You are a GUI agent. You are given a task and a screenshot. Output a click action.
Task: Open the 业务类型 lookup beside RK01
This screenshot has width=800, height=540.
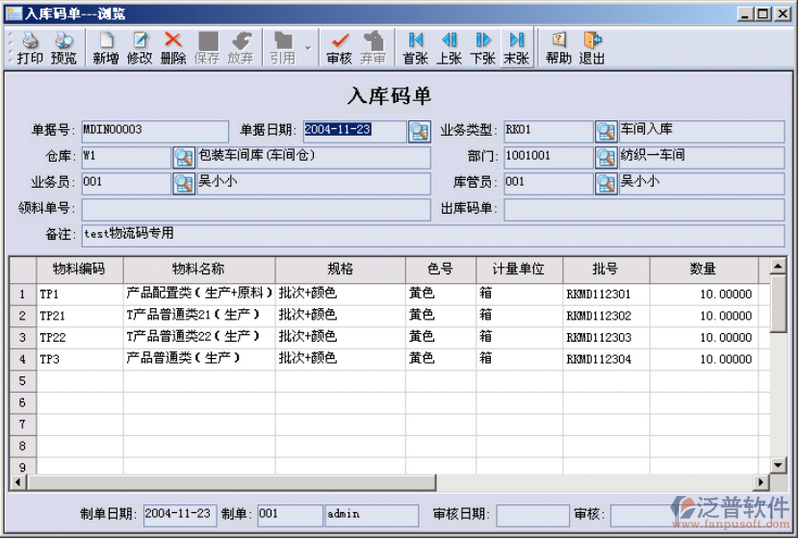(x=606, y=131)
